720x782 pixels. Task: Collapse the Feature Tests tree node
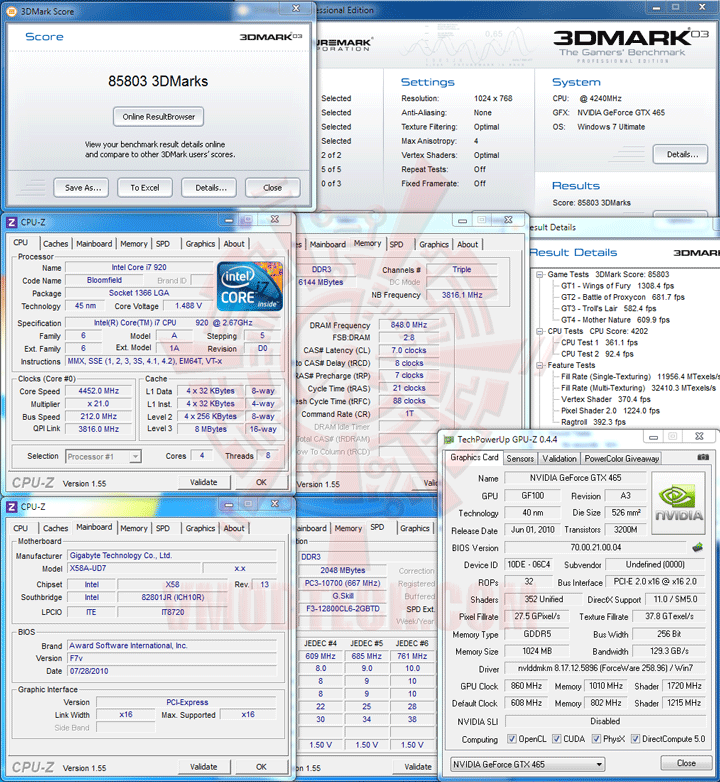540,365
